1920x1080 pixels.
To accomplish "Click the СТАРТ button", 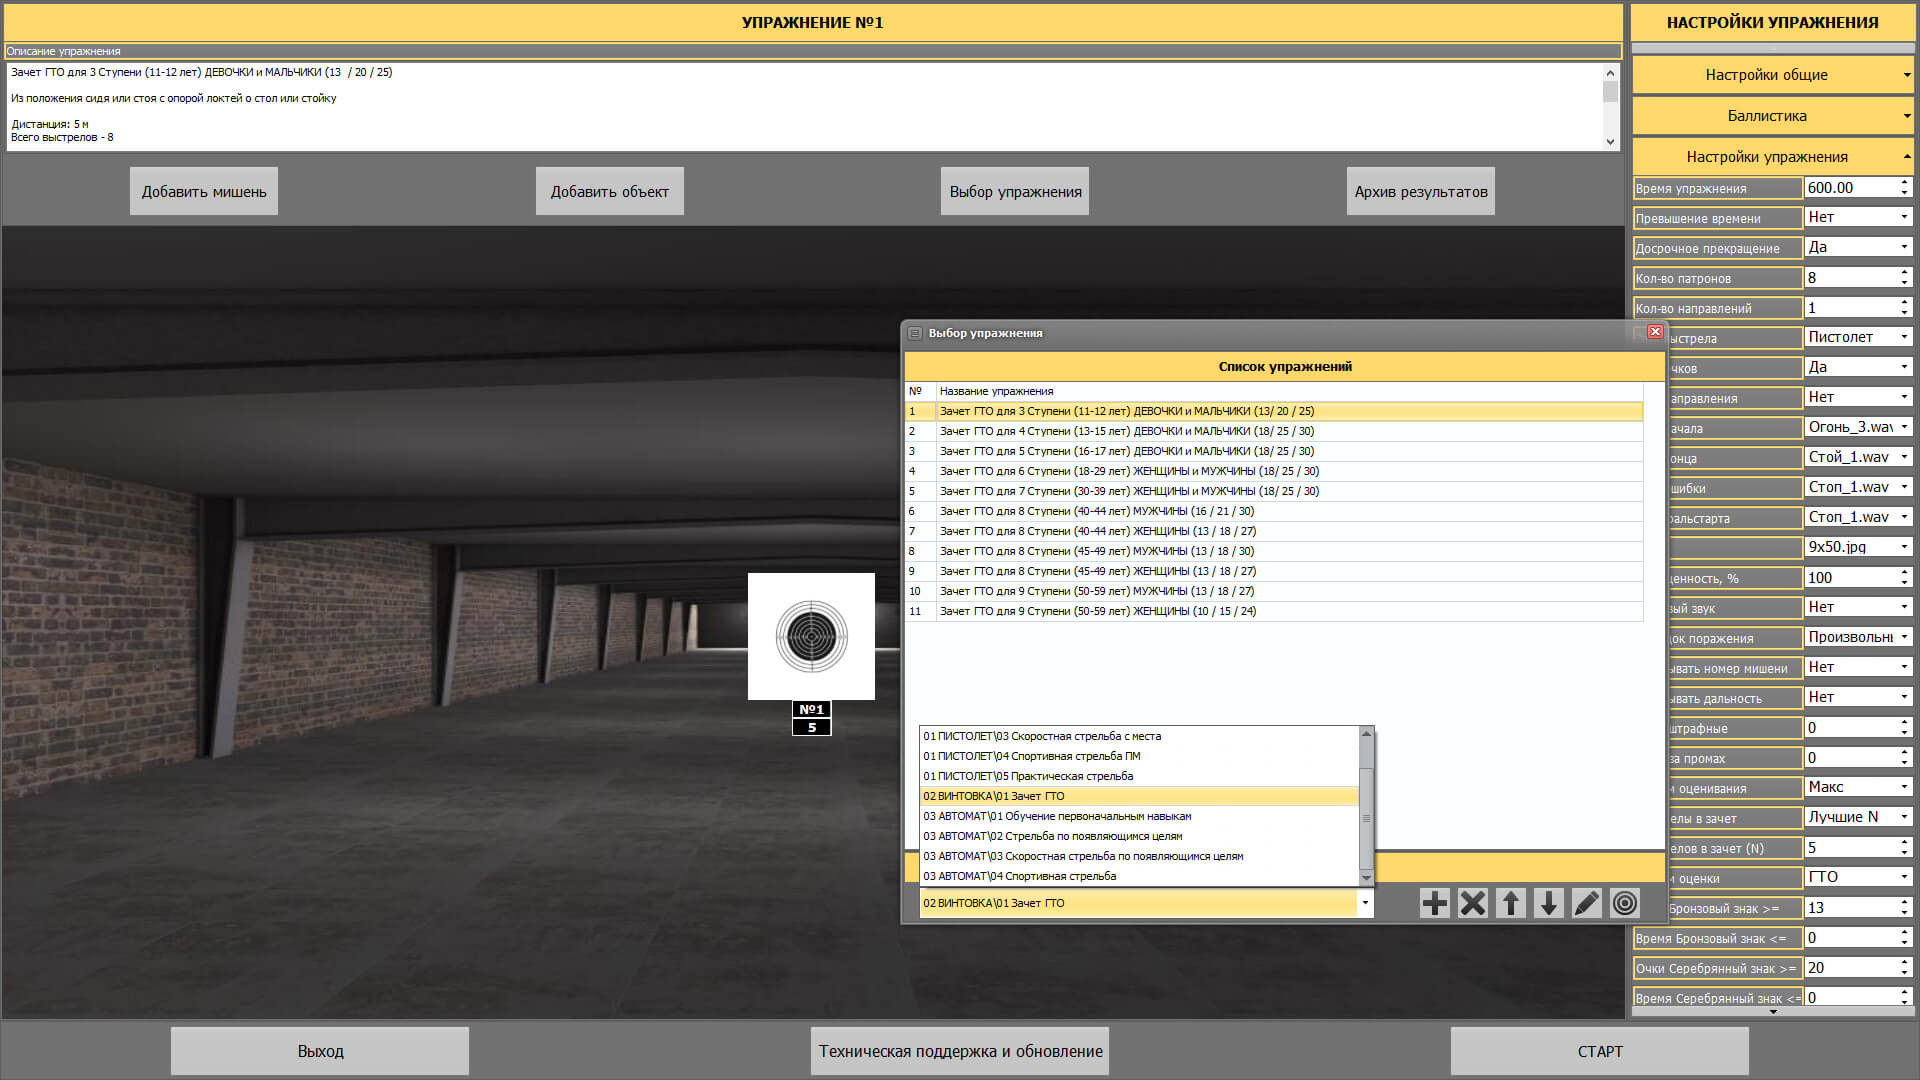I will (x=1599, y=1051).
